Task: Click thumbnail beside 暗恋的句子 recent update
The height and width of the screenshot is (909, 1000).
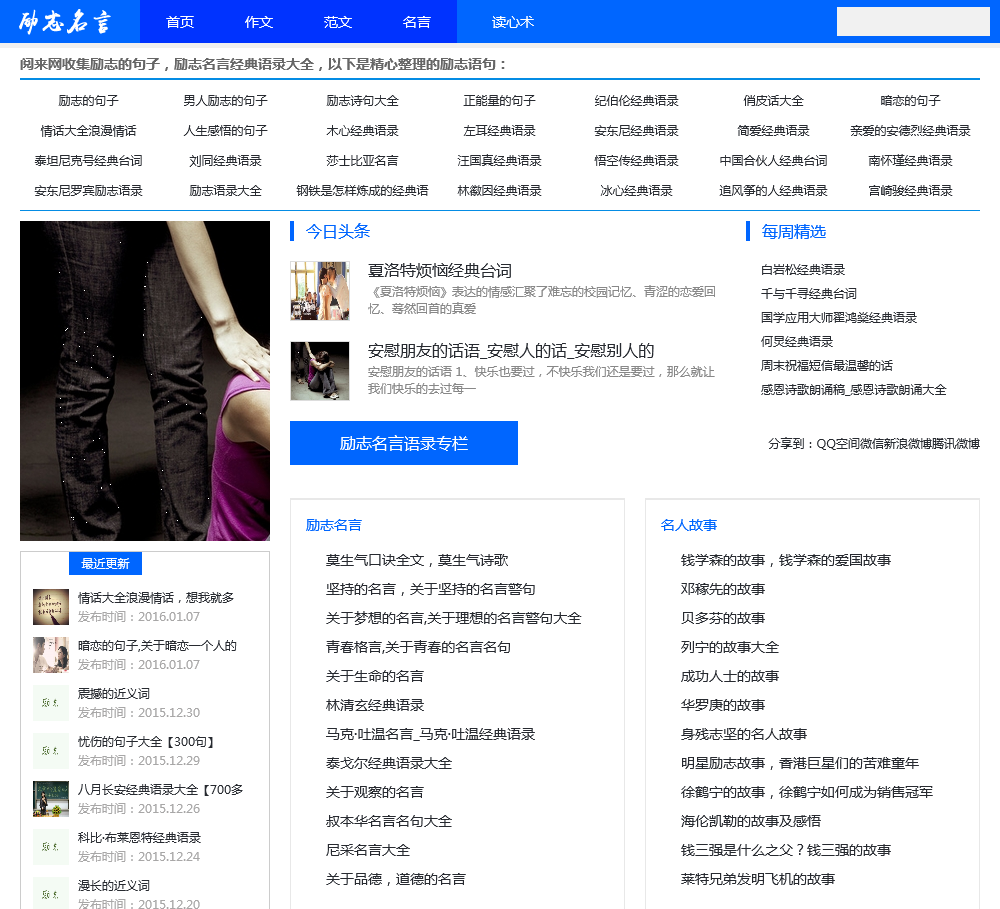Action: (51, 654)
